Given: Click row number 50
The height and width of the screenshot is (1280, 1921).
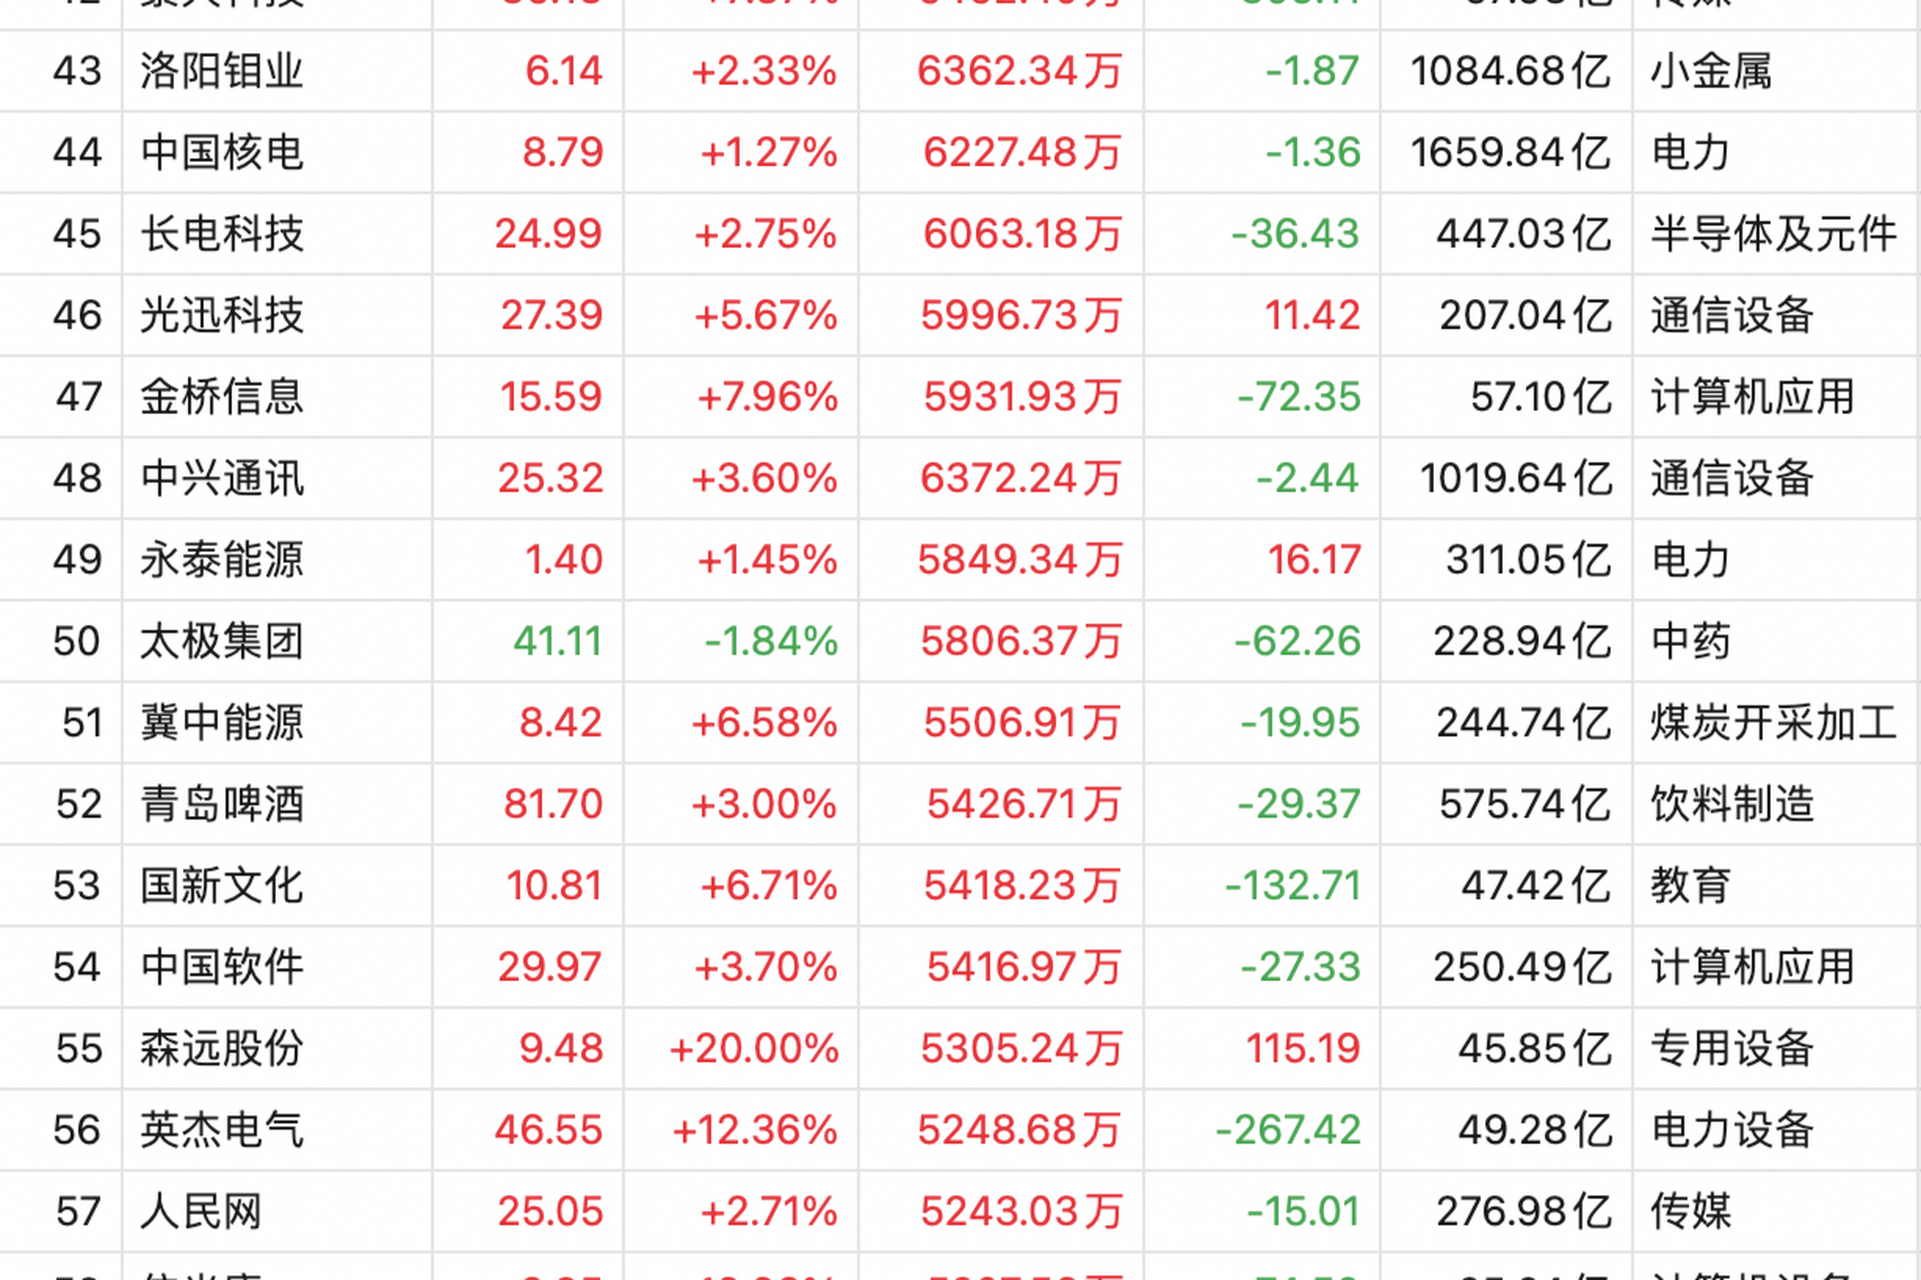Looking at the screenshot, I should point(77,641).
